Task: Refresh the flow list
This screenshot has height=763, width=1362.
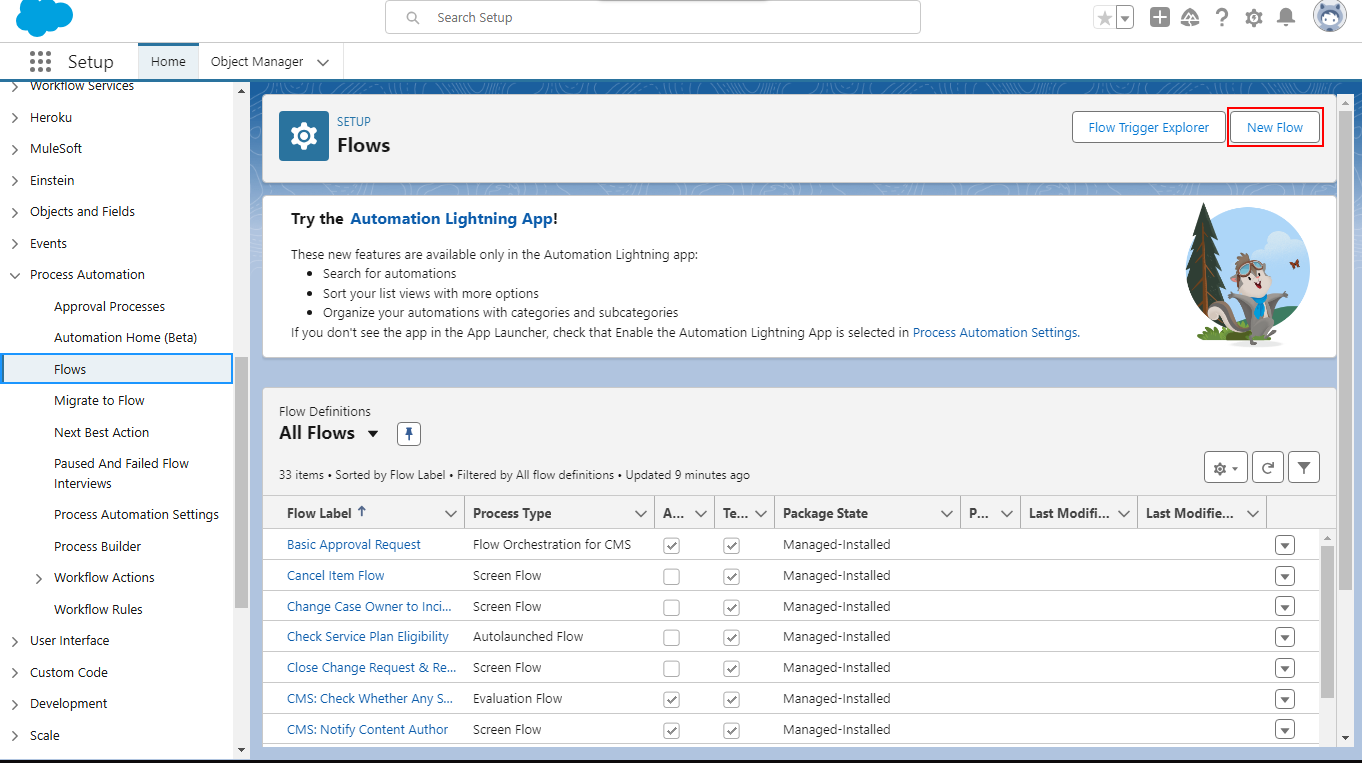Action: 1267,467
